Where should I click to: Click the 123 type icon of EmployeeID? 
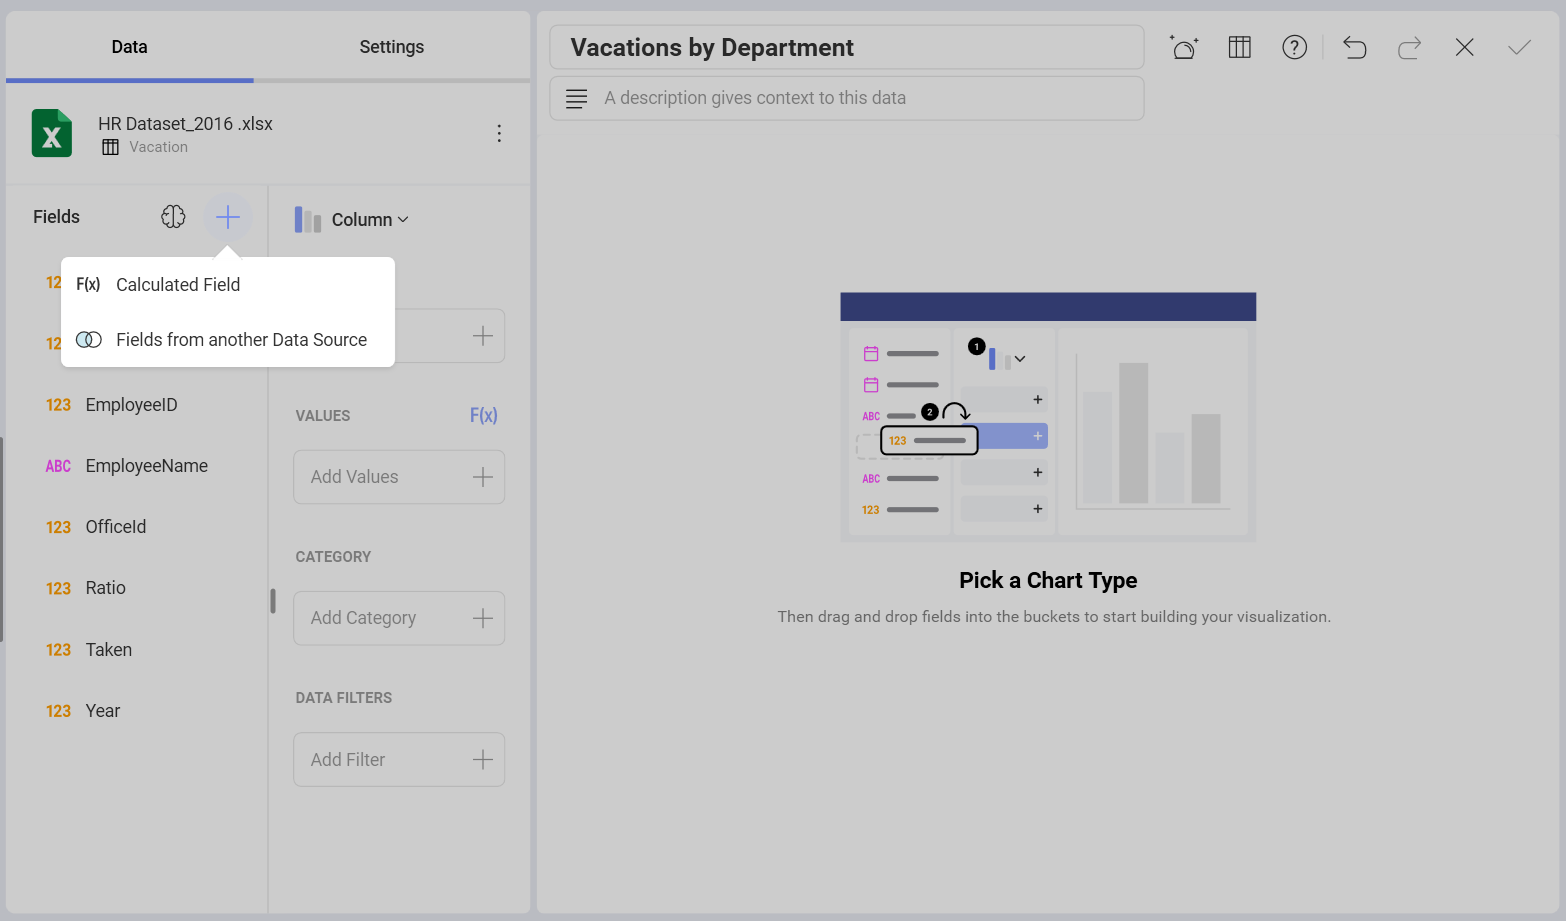58,405
